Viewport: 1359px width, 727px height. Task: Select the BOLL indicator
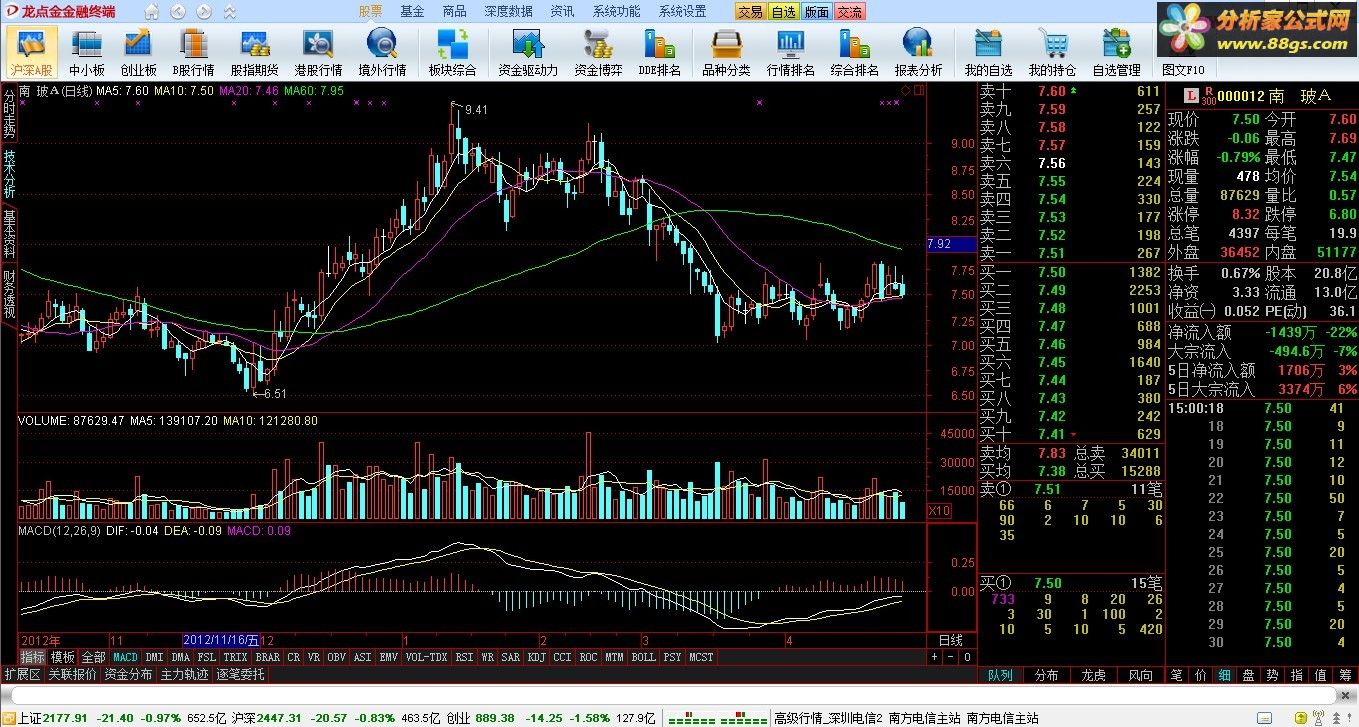[x=643, y=657]
